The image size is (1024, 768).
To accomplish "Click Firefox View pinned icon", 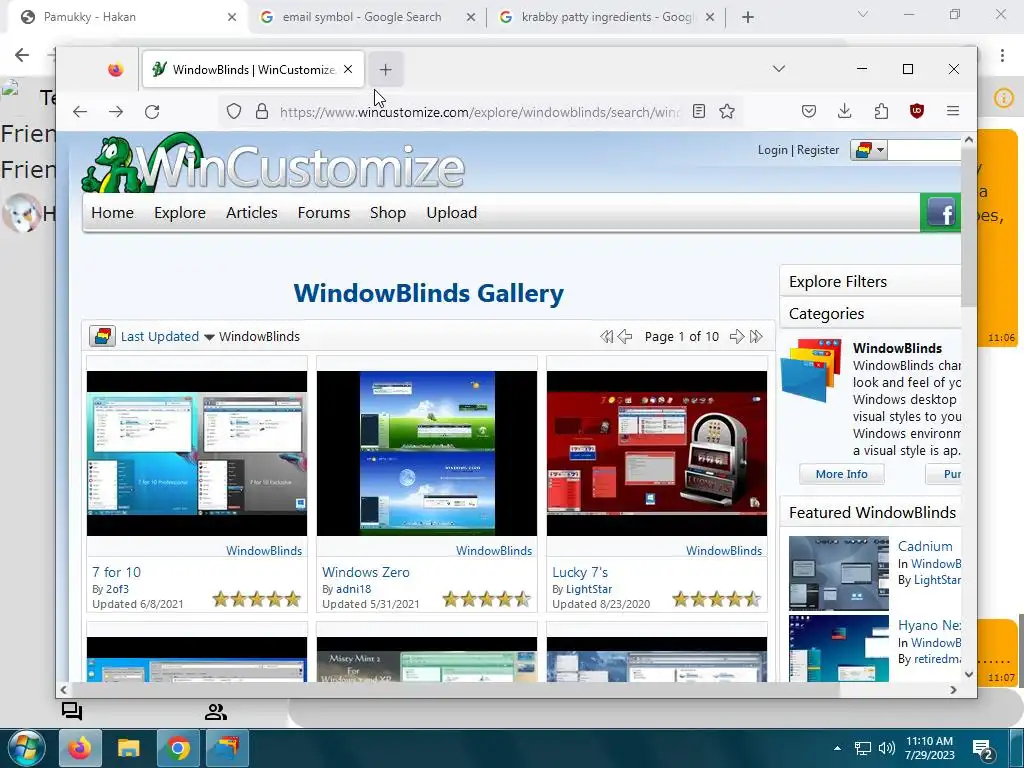I will point(116,69).
